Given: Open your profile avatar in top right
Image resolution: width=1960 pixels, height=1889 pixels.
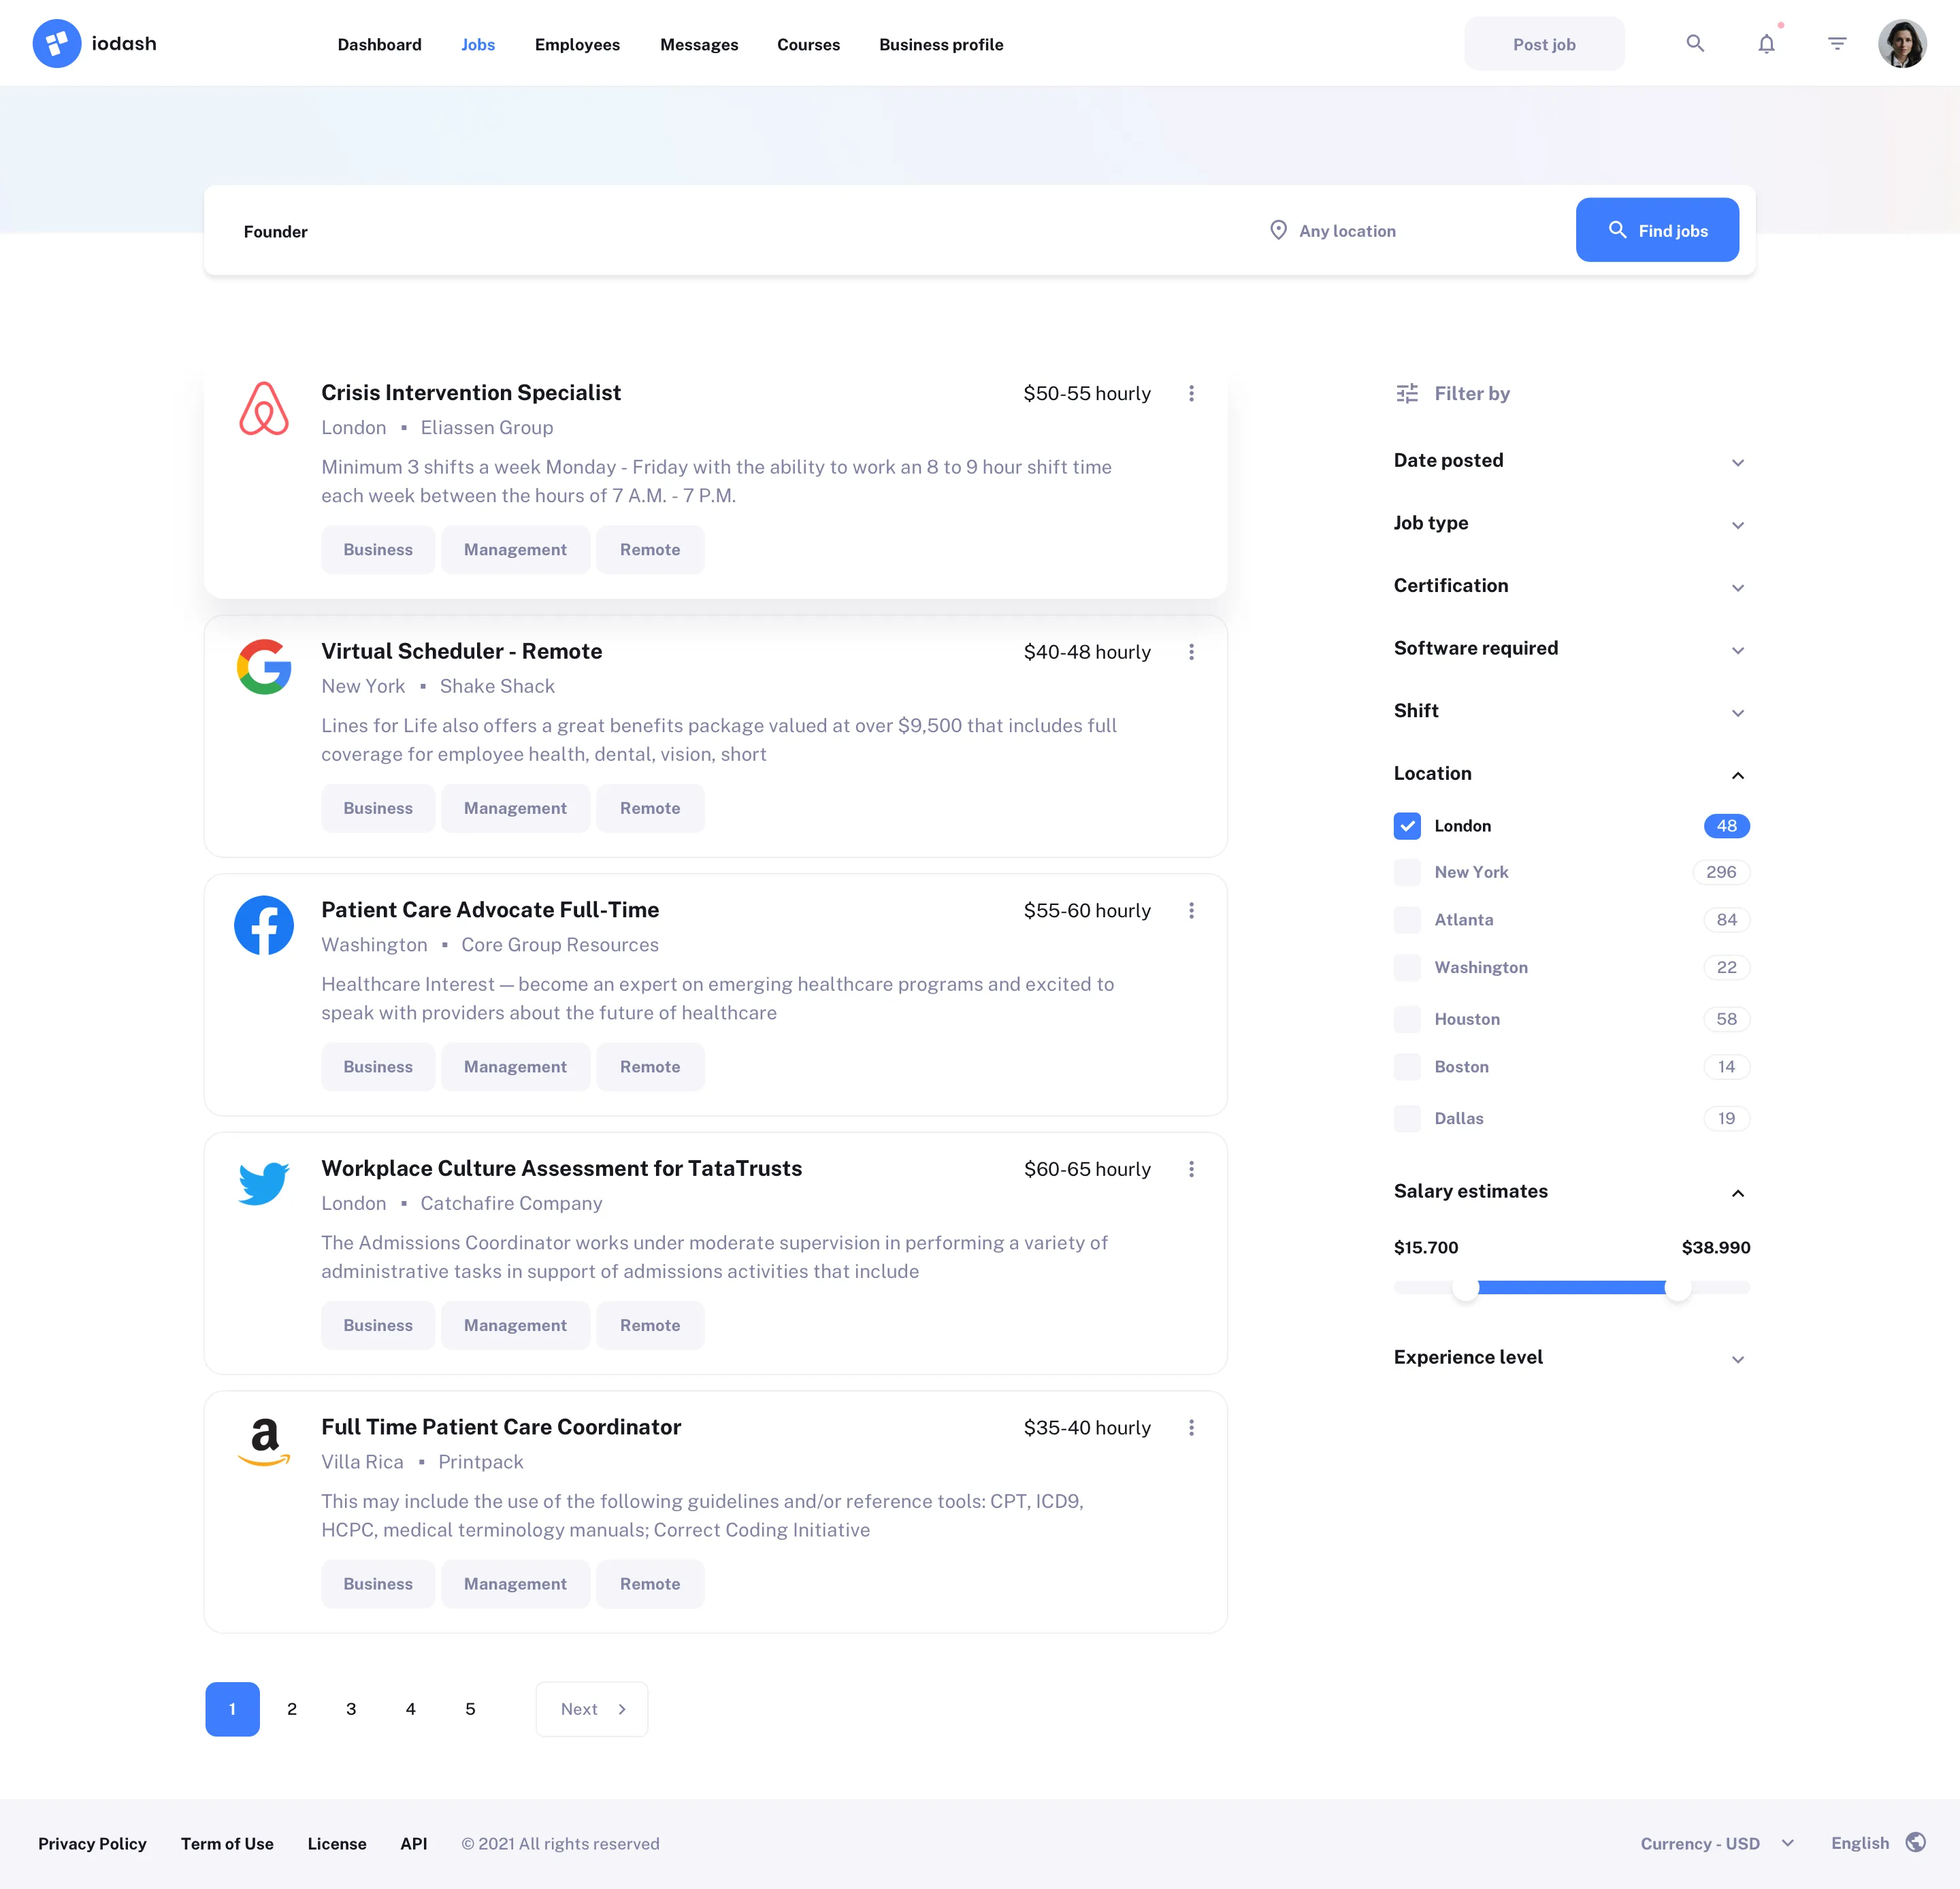Looking at the screenshot, I should point(1903,43).
